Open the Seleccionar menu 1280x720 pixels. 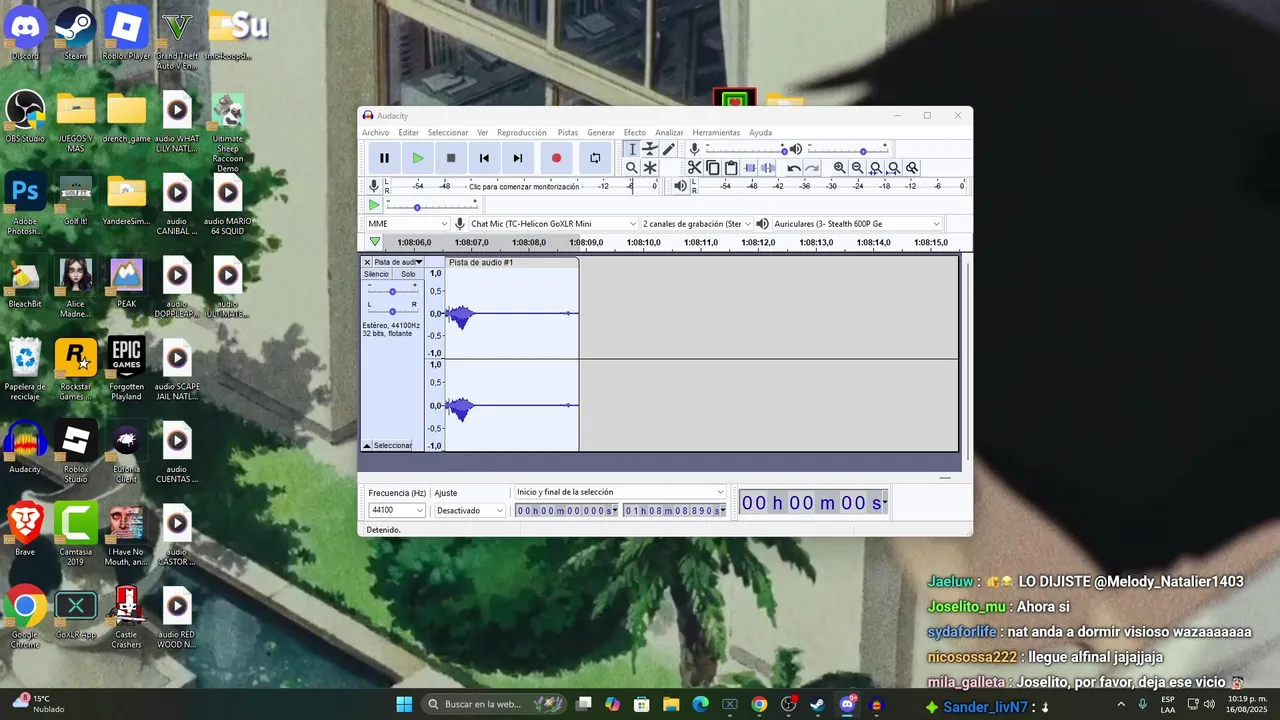pos(448,132)
